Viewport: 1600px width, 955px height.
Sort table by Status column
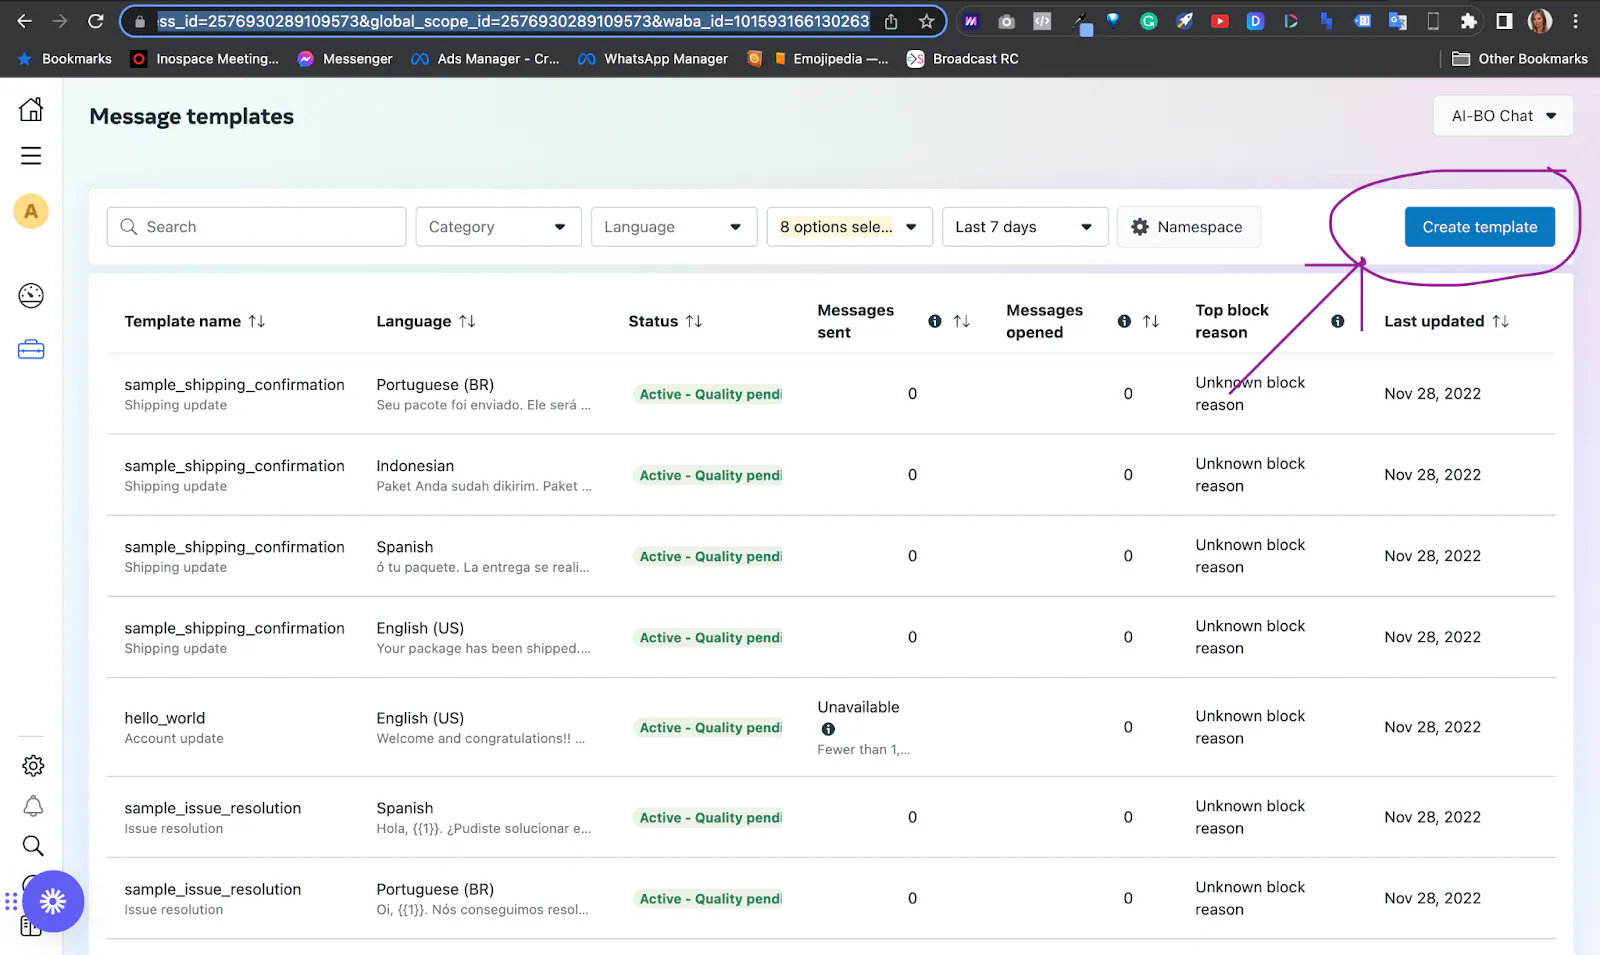click(x=694, y=321)
